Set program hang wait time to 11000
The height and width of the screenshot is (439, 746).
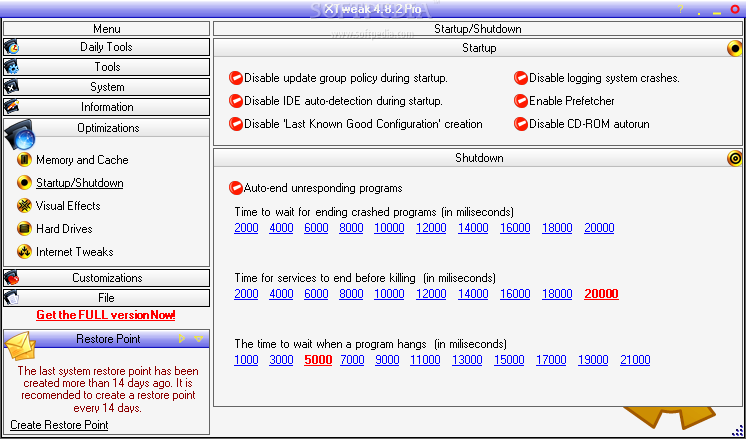coord(425,360)
